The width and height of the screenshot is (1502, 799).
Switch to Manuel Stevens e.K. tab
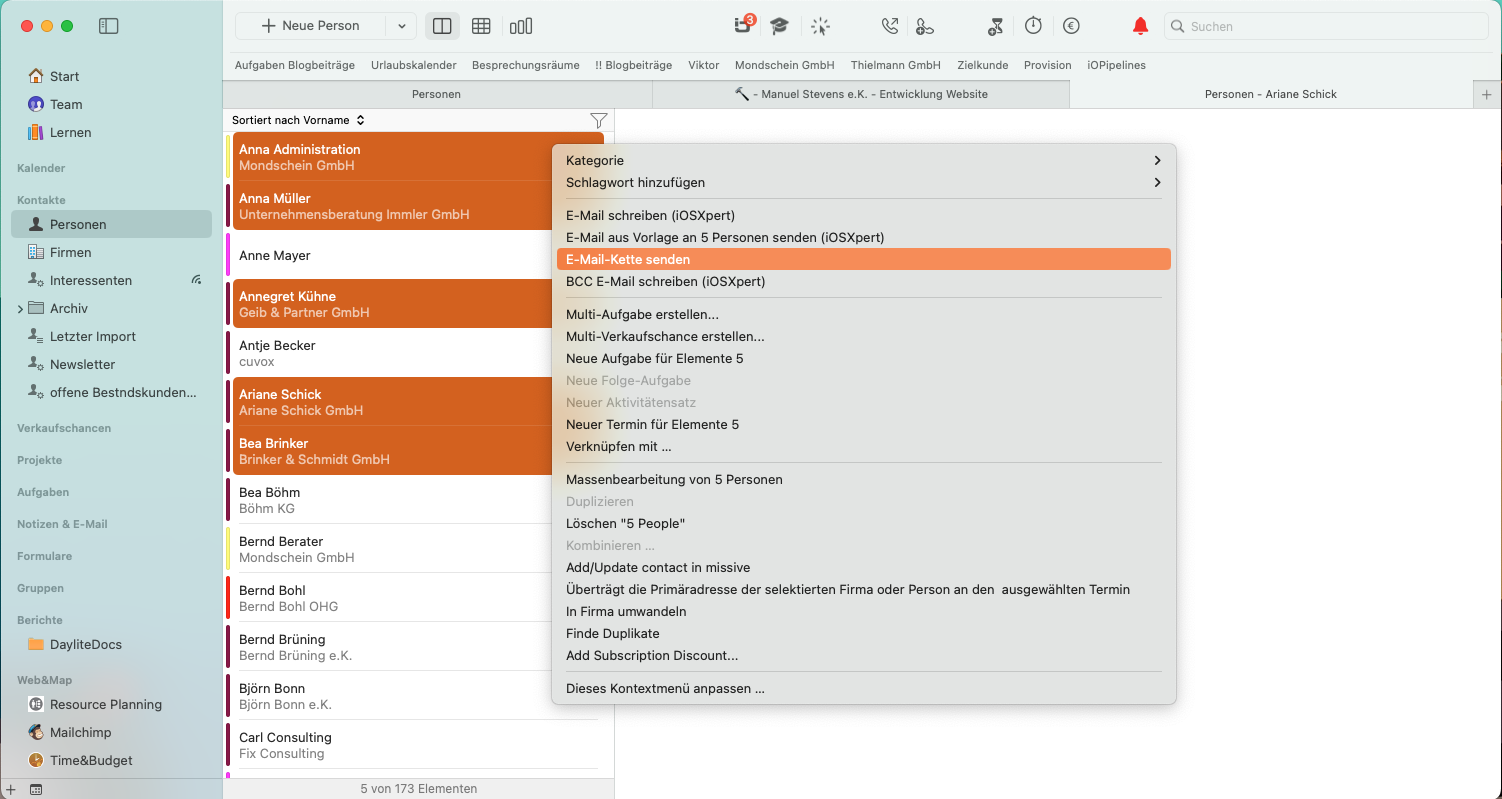tap(861, 94)
